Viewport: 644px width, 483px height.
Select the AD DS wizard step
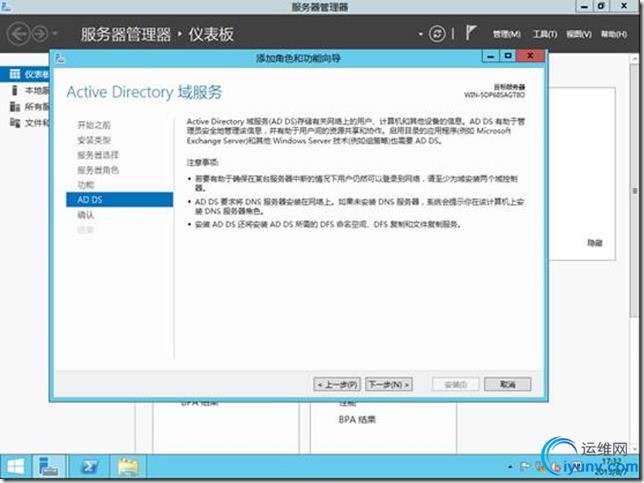pyautogui.click(x=120, y=200)
